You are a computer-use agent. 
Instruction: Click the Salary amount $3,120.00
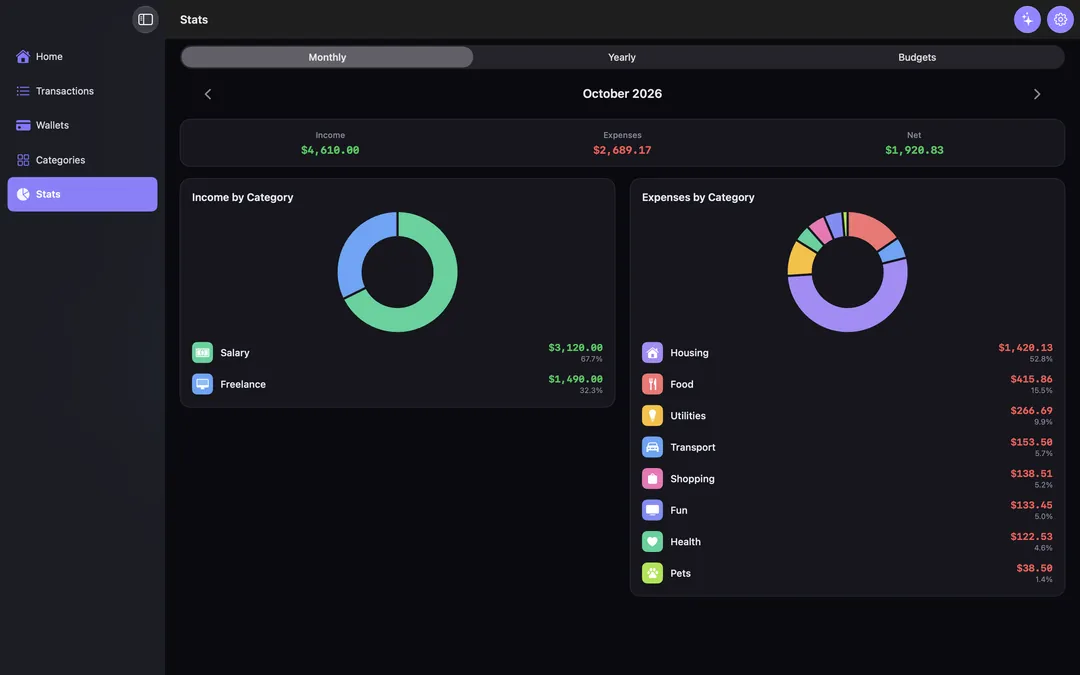coord(575,348)
